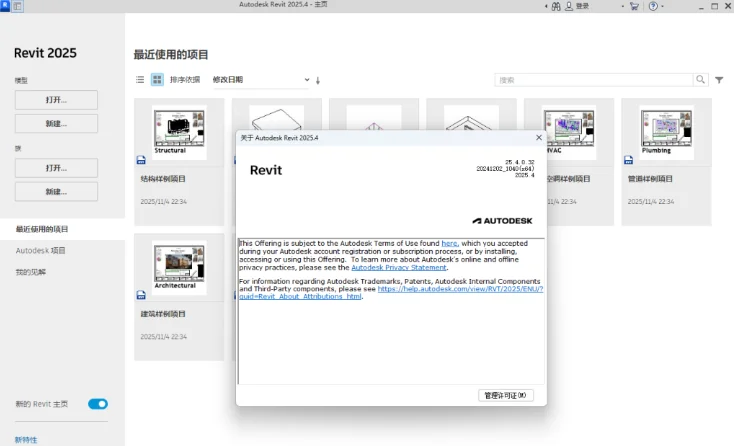Click the 管理许可证 button
The image size is (734, 446).
[x=506, y=395]
